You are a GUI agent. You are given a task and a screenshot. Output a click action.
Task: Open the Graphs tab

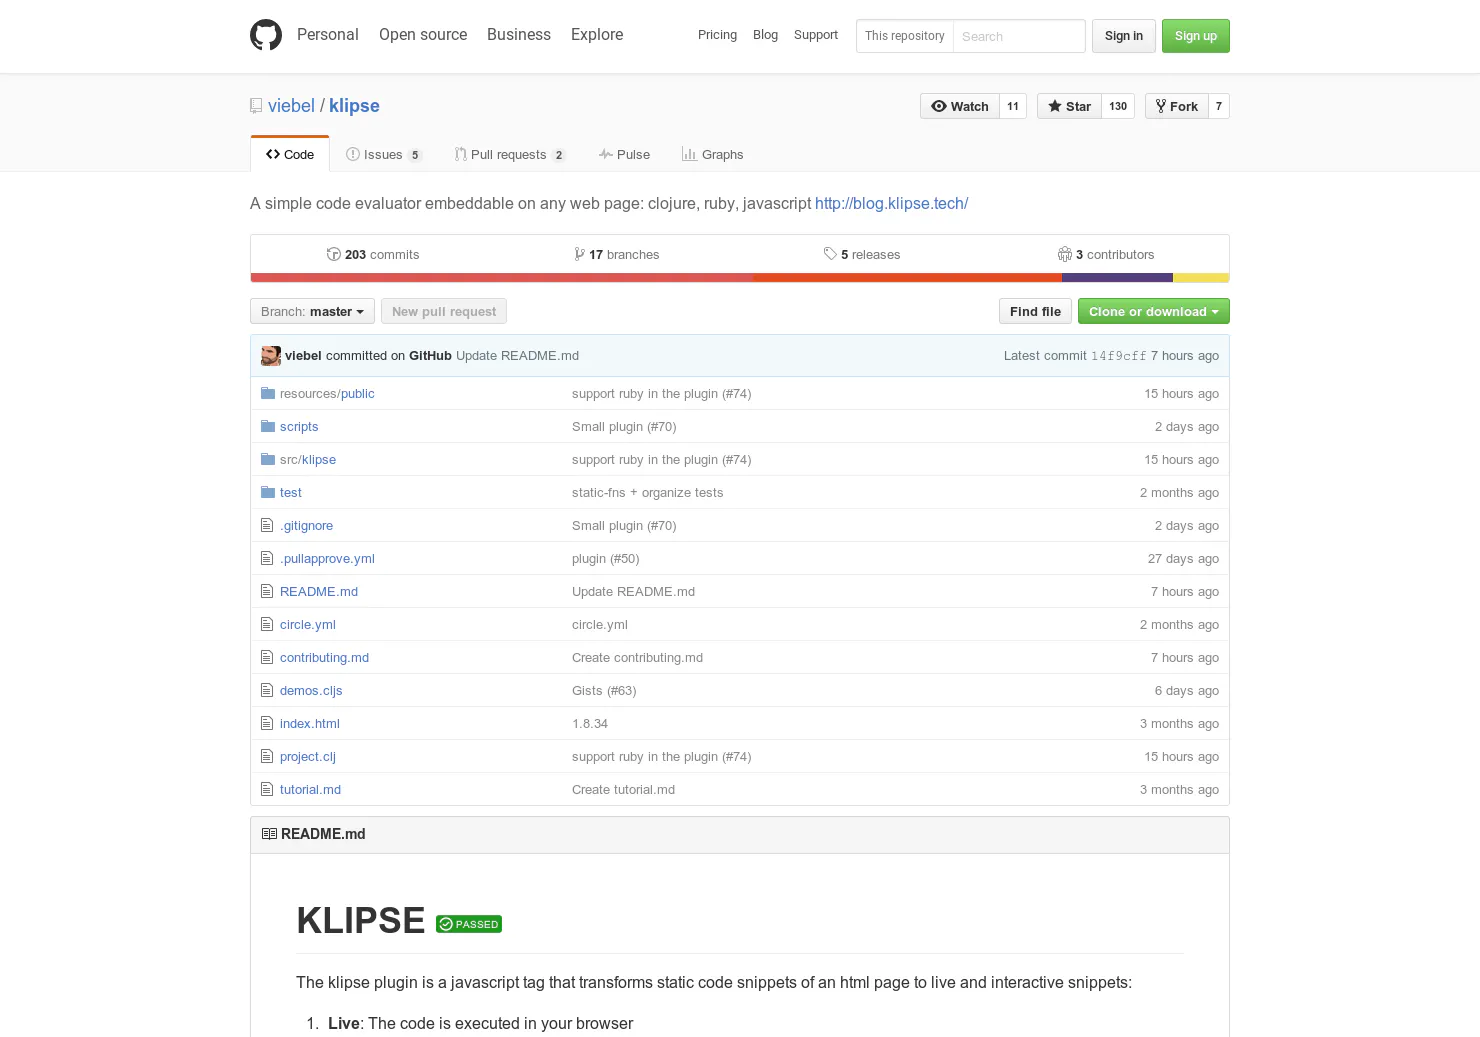point(713,154)
